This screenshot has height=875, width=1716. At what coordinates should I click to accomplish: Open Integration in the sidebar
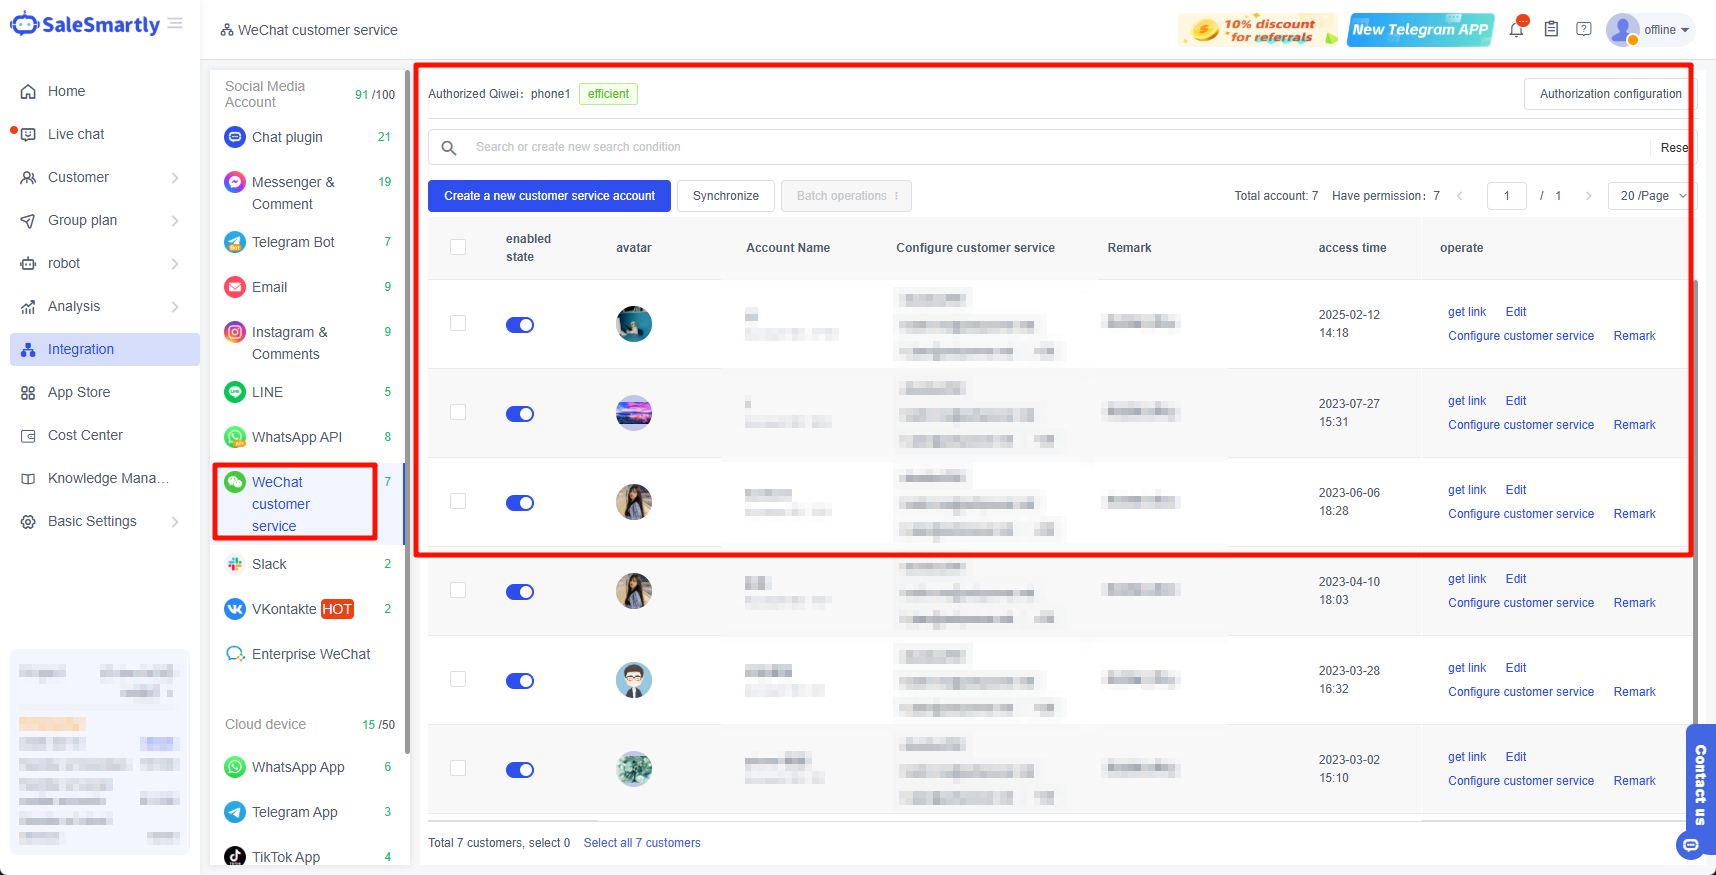(x=105, y=349)
